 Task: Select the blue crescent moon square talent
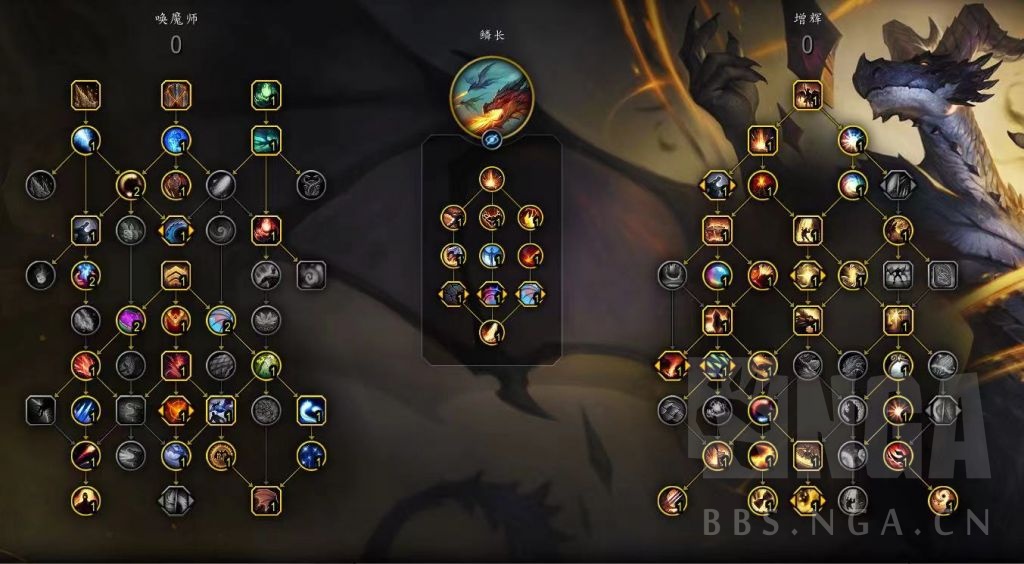tap(311, 411)
